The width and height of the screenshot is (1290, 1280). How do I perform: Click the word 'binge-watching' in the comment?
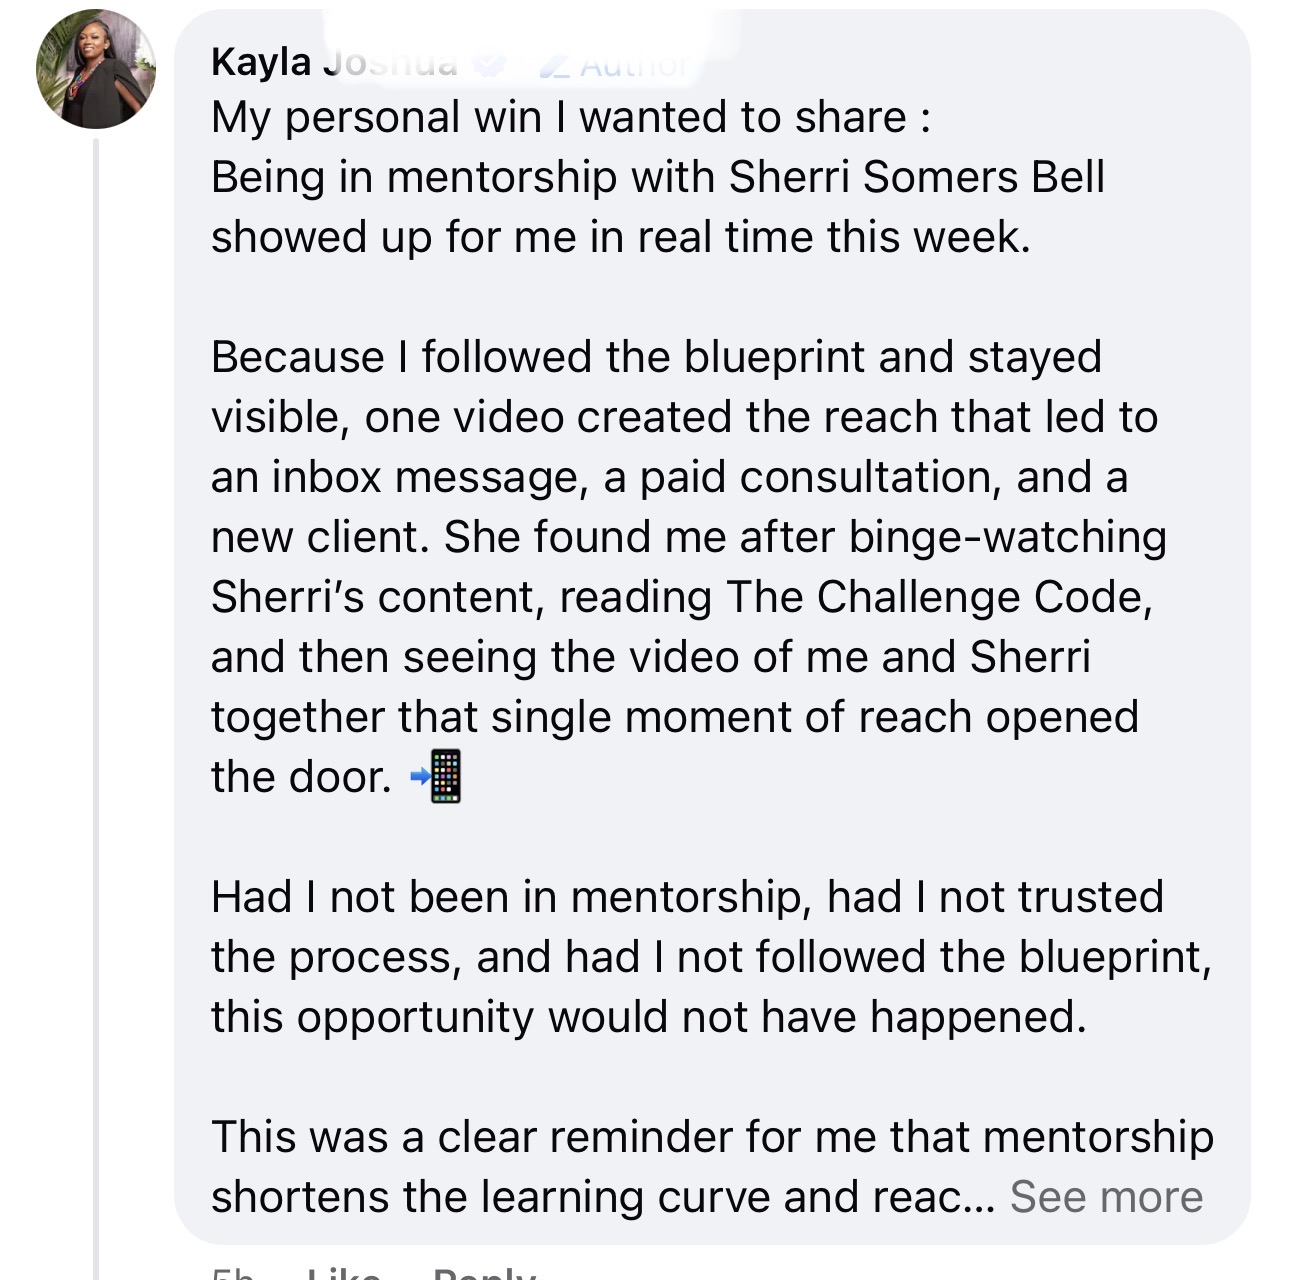[1007, 537]
